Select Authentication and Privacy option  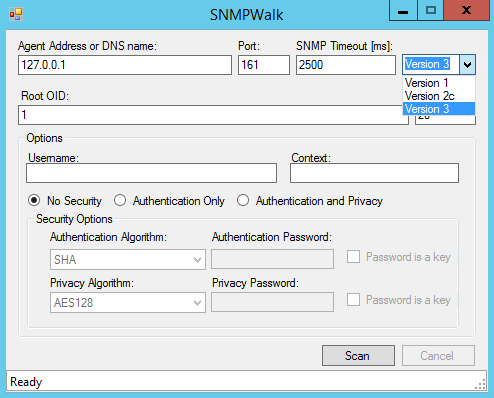point(243,200)
